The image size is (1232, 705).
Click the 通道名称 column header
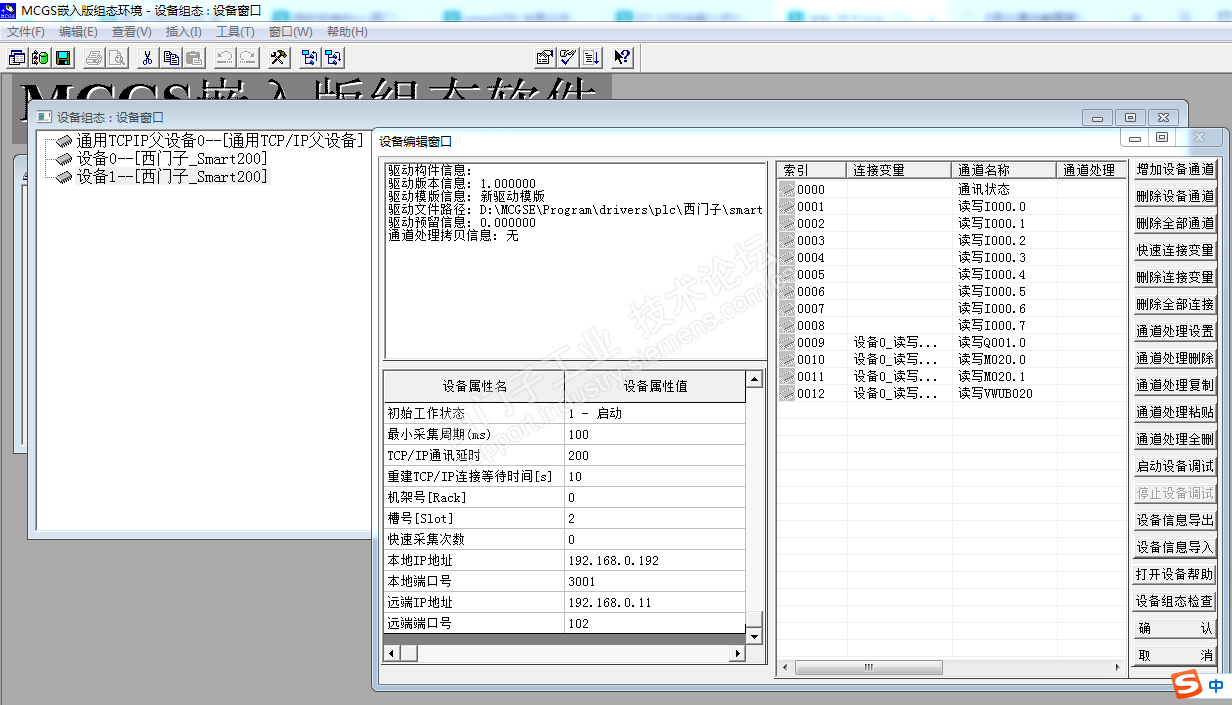pyautogui.click(x=1004, y=170)
